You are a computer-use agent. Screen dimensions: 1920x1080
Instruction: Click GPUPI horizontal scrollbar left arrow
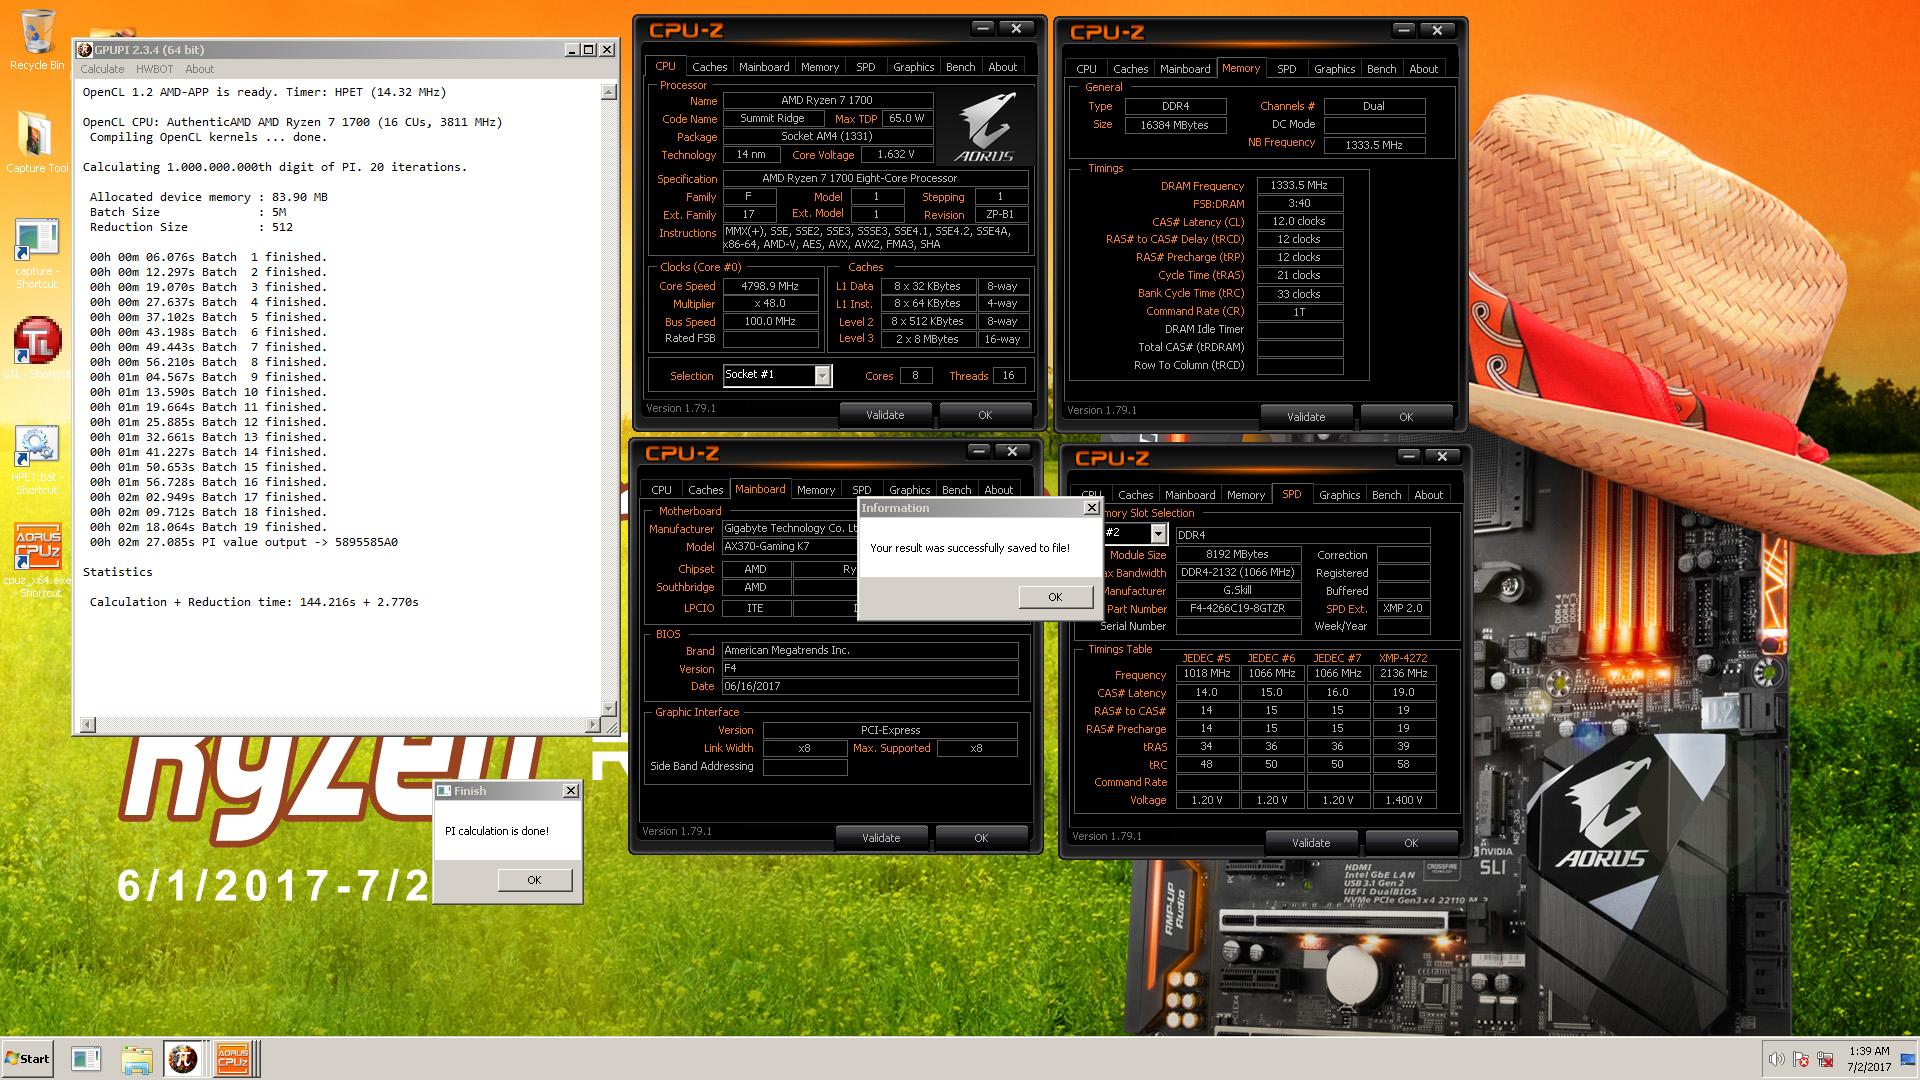click(88, 724)
